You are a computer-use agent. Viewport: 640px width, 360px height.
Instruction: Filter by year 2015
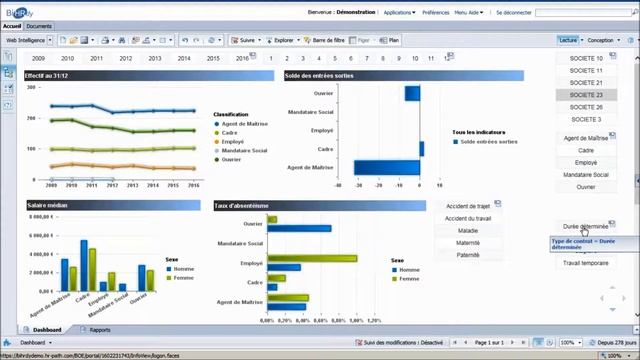[213, 58]
